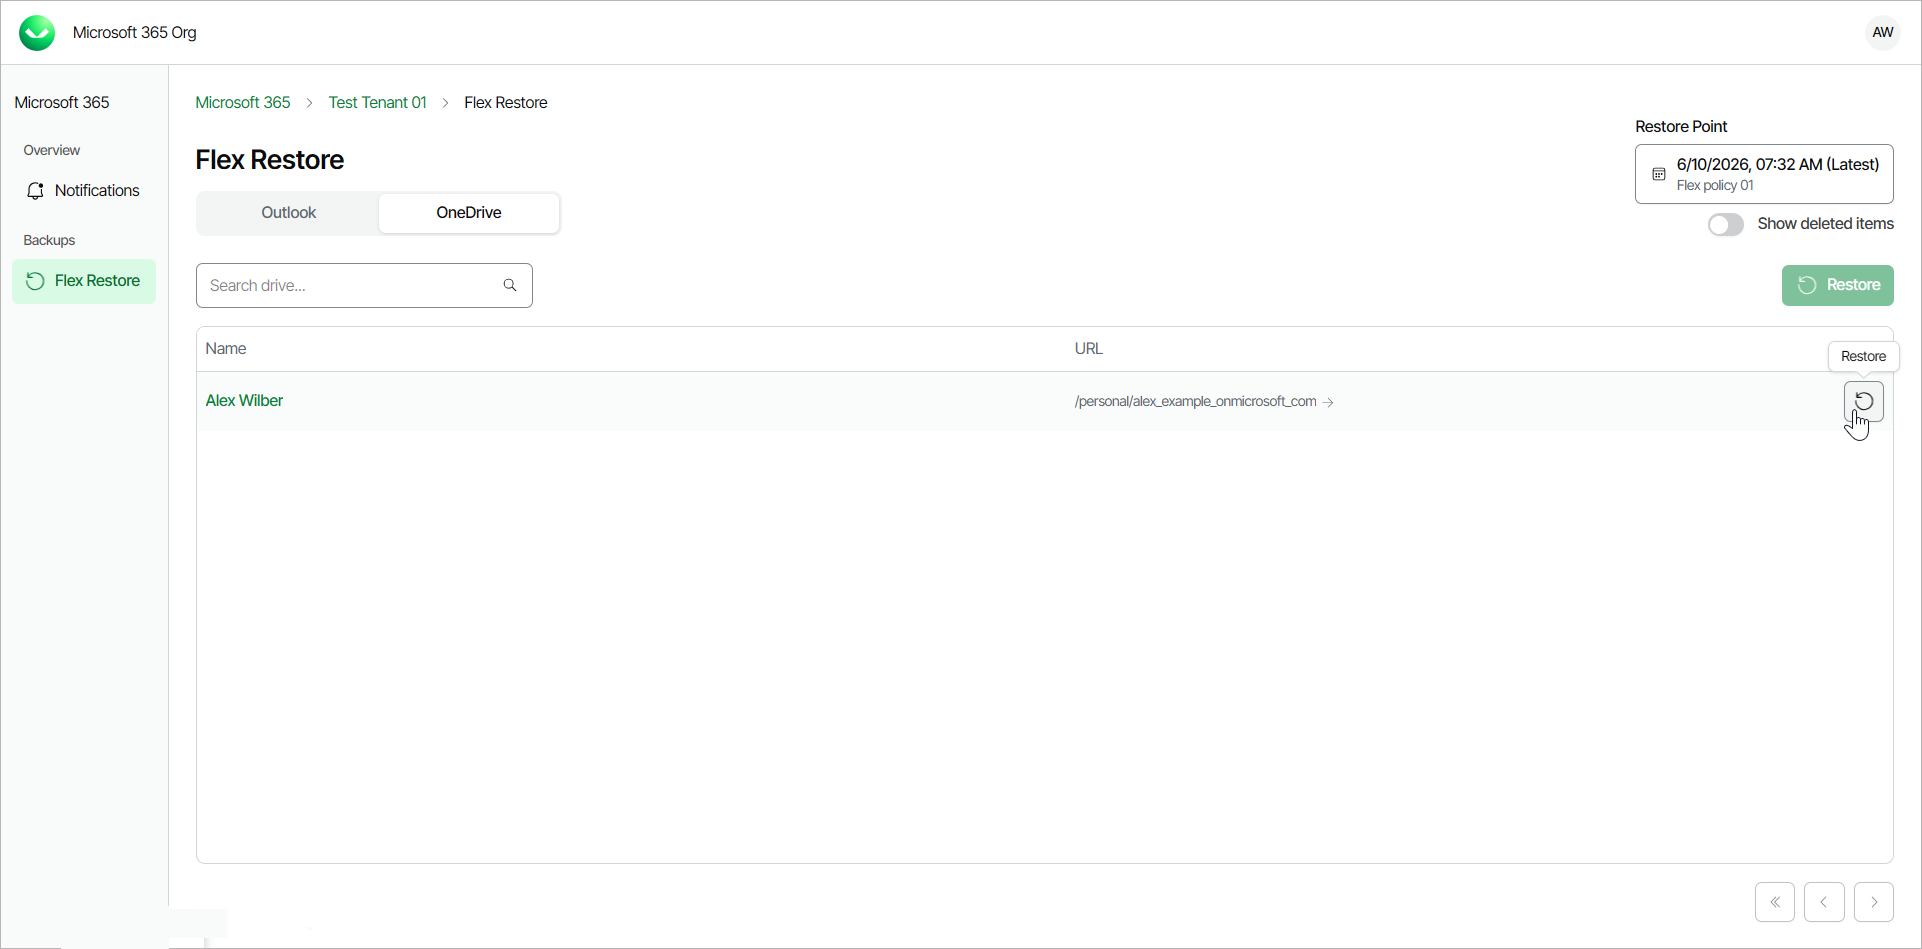The image size is (1922, 949).
Task: Open the Restore Point date dropdown
Action: 1764,174
